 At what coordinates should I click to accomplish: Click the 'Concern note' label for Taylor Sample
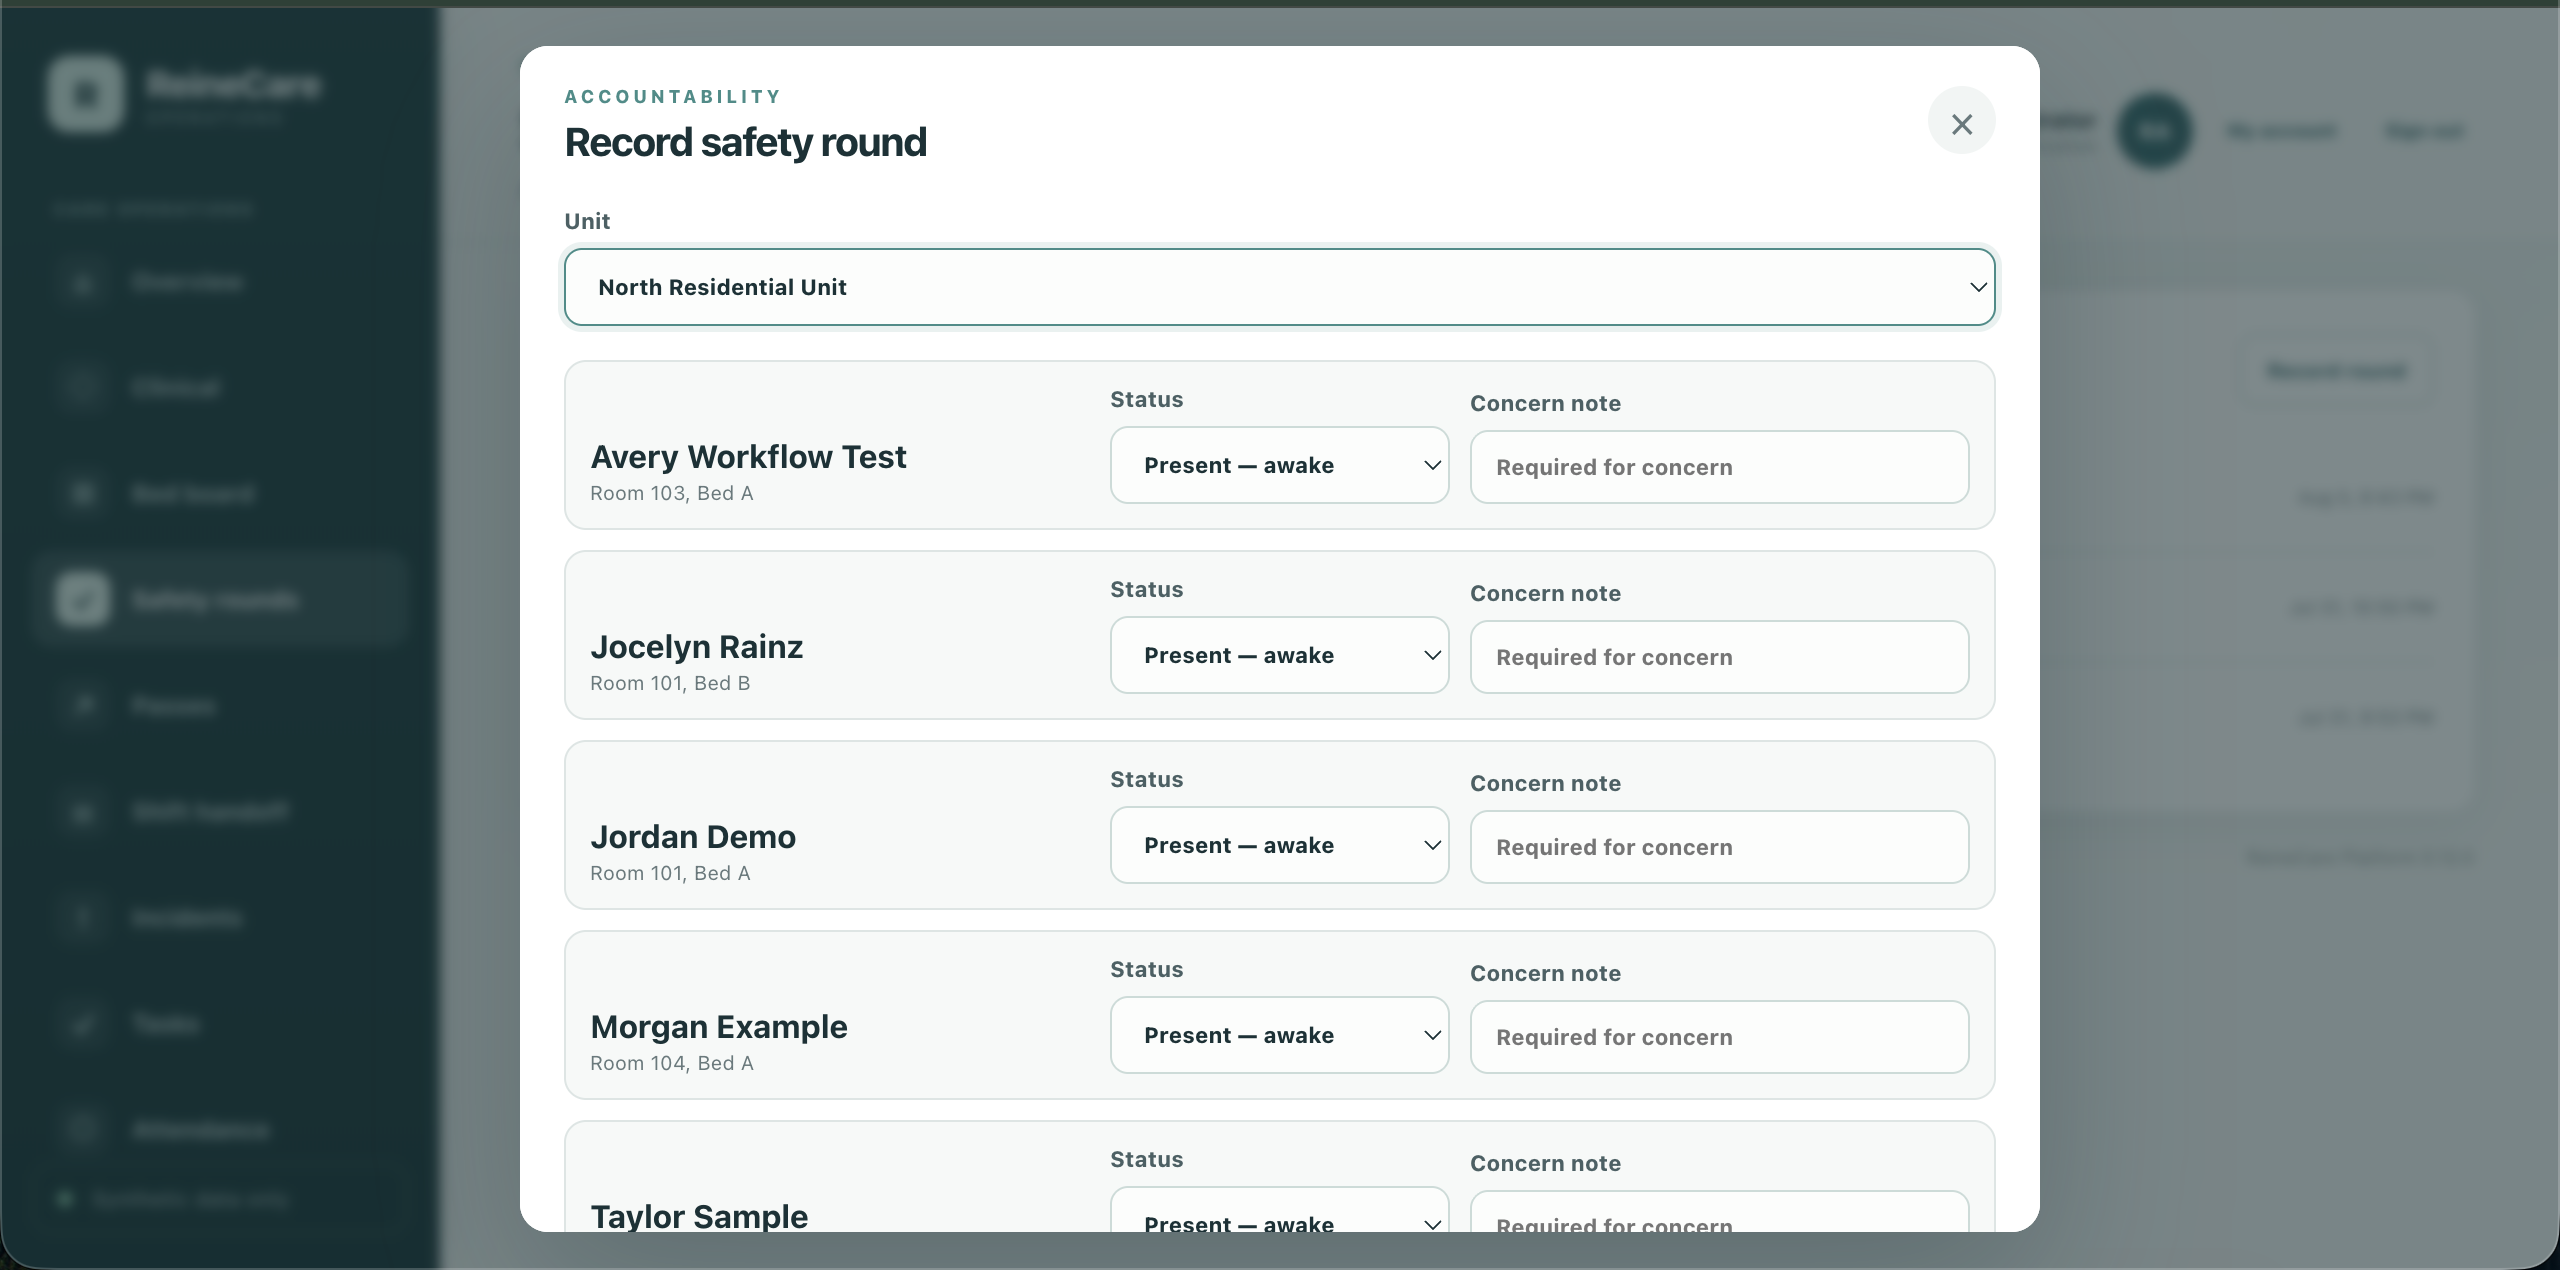click(x=1545, y=1163)
